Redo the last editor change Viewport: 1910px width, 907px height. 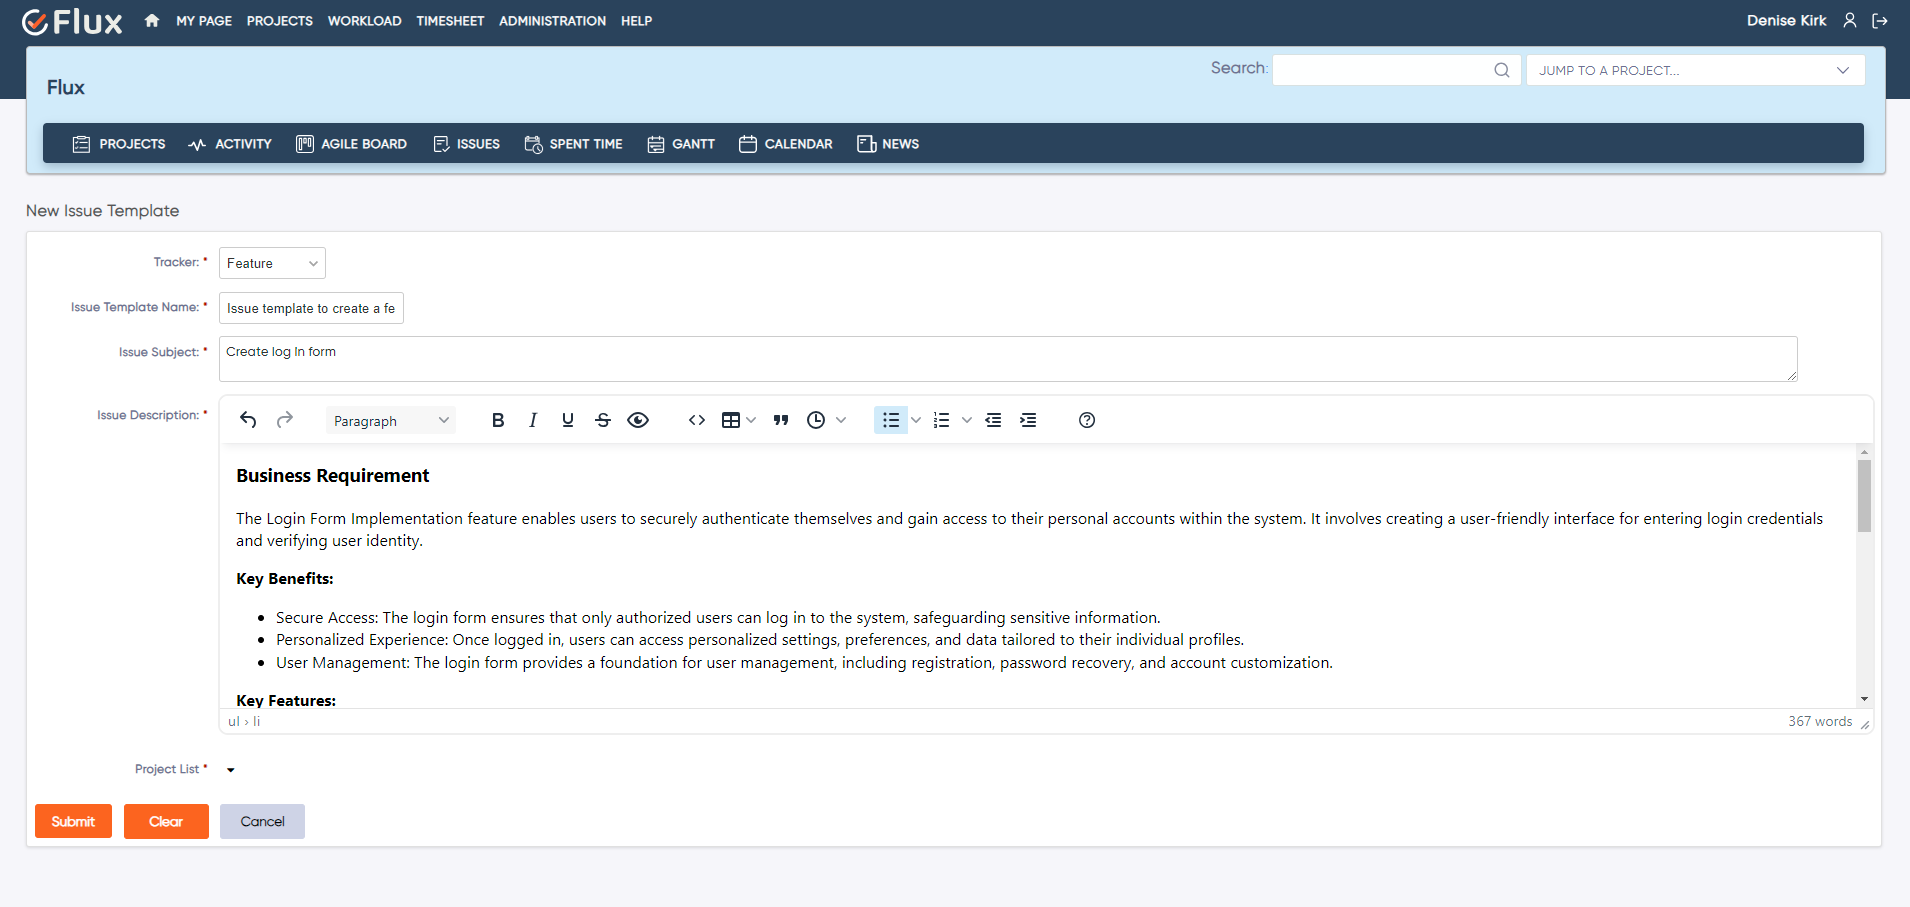point(285,420)
